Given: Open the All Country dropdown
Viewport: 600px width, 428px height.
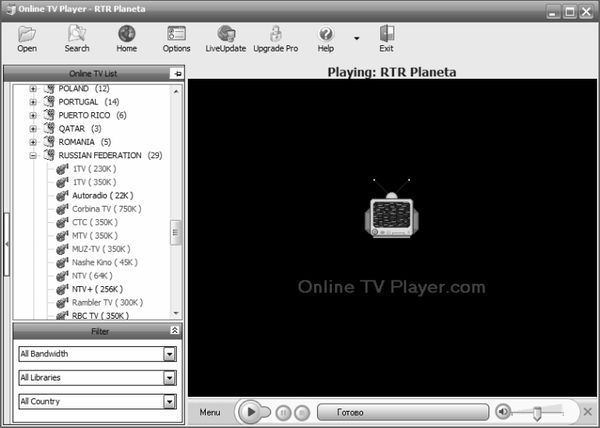Looking at the screenshot, I should point(170,402).
